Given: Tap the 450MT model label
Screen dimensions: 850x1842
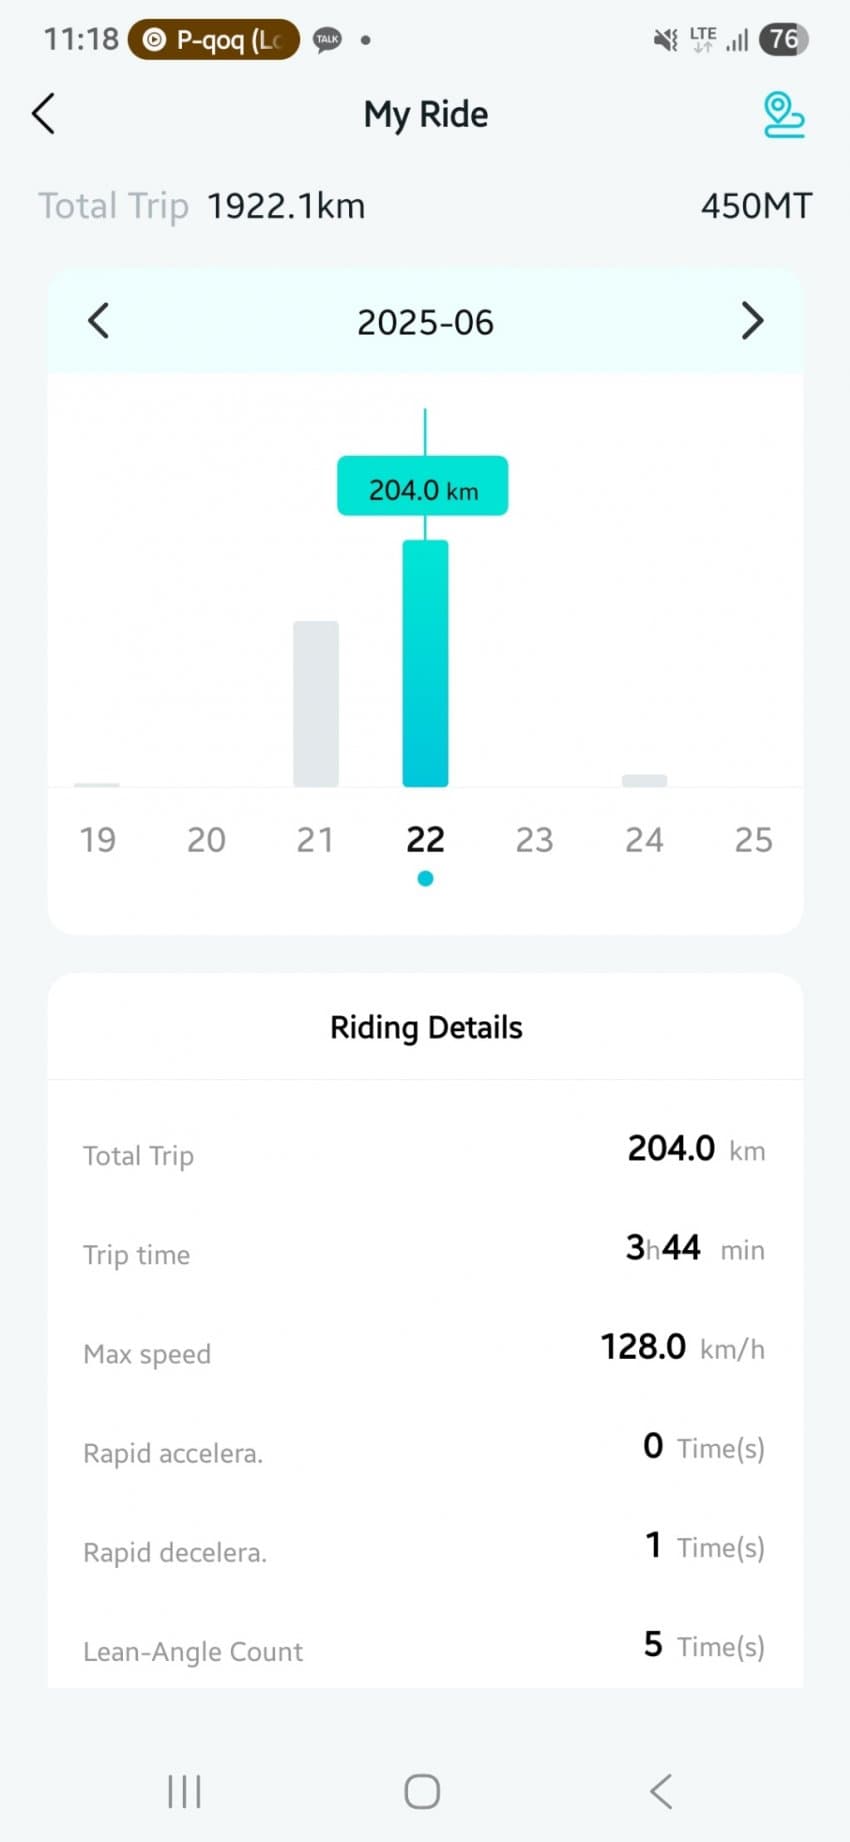Looking at the screenshot, I should pos(756,206).
